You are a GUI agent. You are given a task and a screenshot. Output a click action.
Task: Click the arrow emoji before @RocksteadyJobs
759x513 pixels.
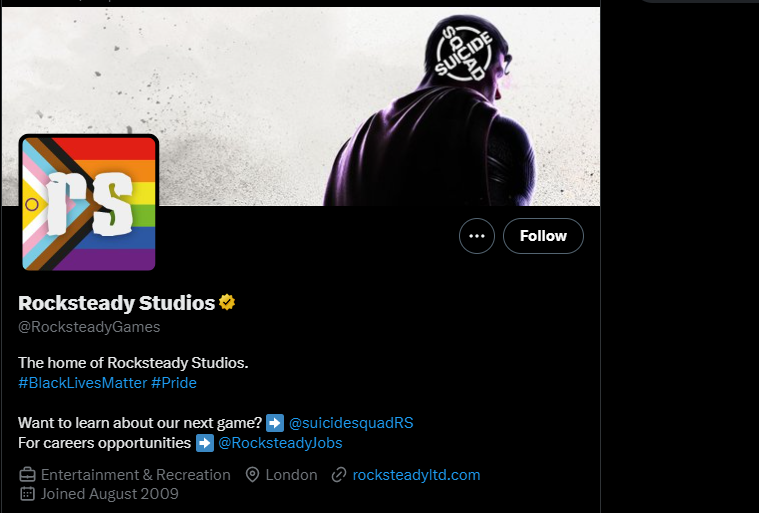pos(205,442)
